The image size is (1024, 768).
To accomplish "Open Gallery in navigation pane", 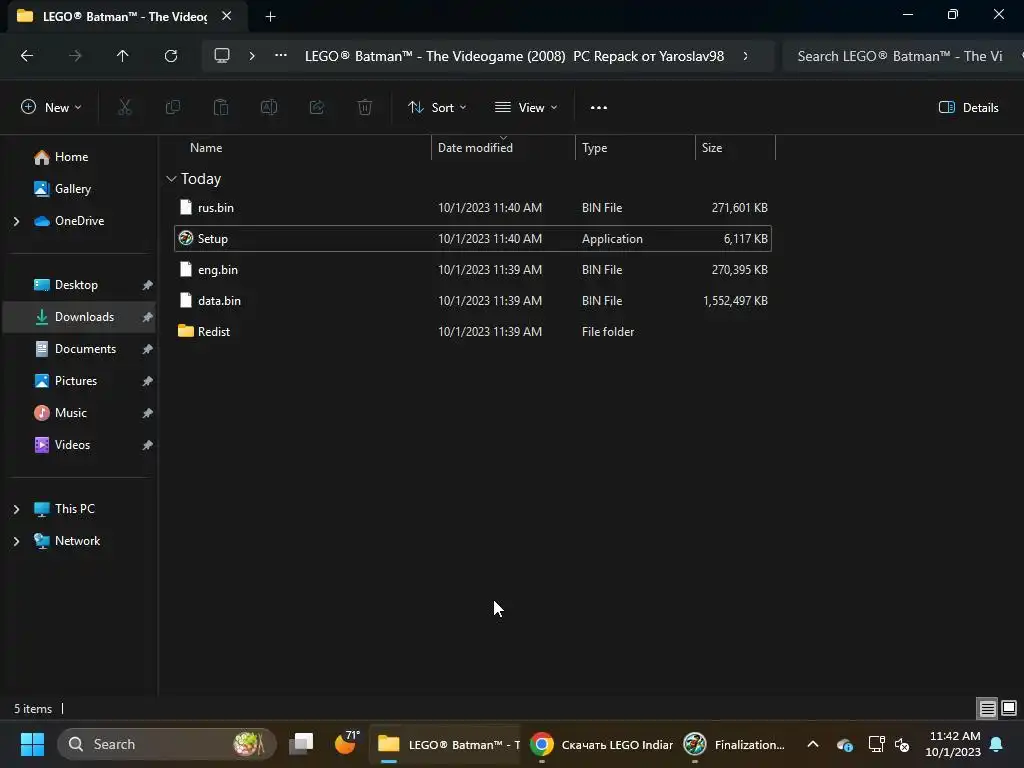I will click(72, 189).
